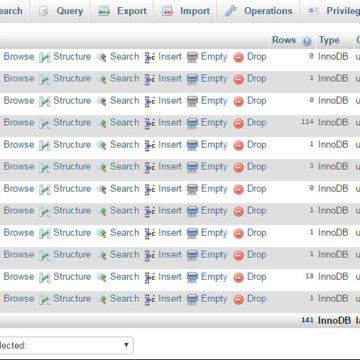Viewport: 360px width, 360px height.
Task: Click InnoDB type in the 18-rows row
Action: [x=333, y=277]
